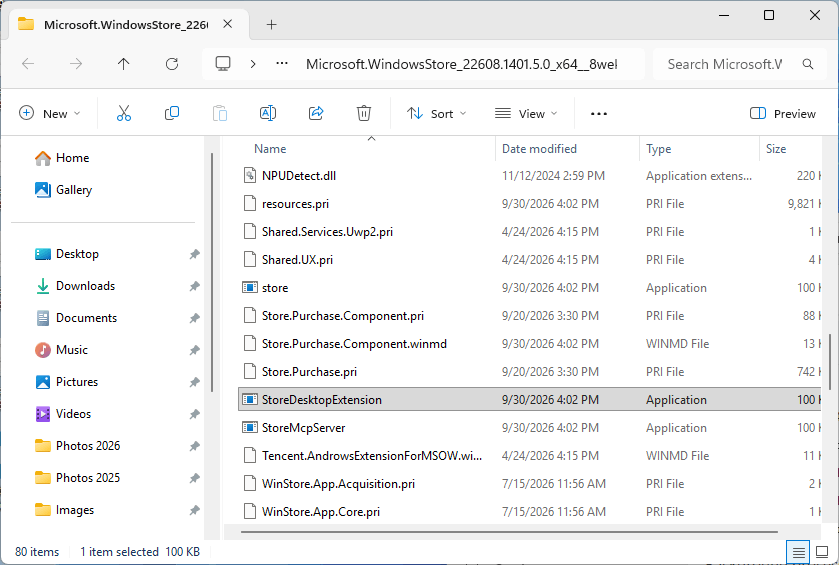Click the Share icon
The width and height of the screenshot is (839, 565).
[316, 113]
